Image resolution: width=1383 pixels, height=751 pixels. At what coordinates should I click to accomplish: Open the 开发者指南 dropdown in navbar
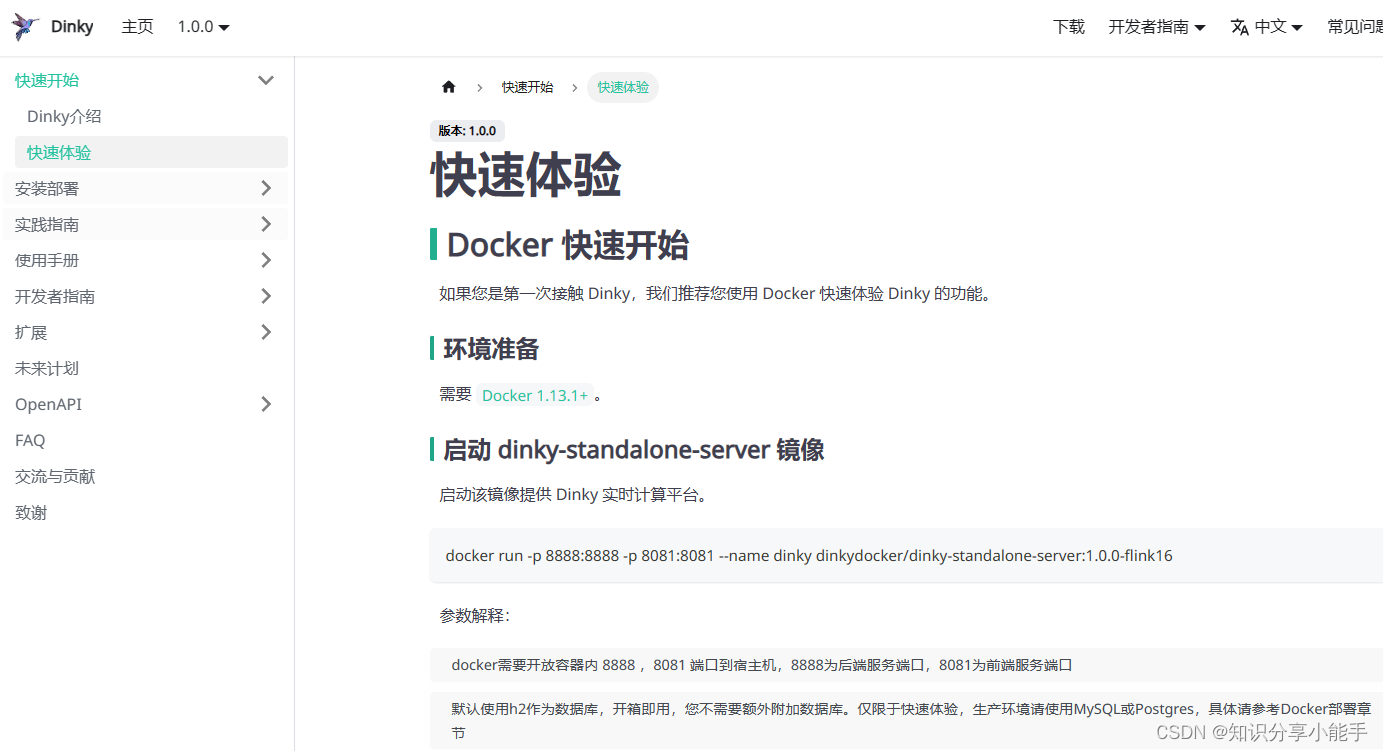(1157, 27)
